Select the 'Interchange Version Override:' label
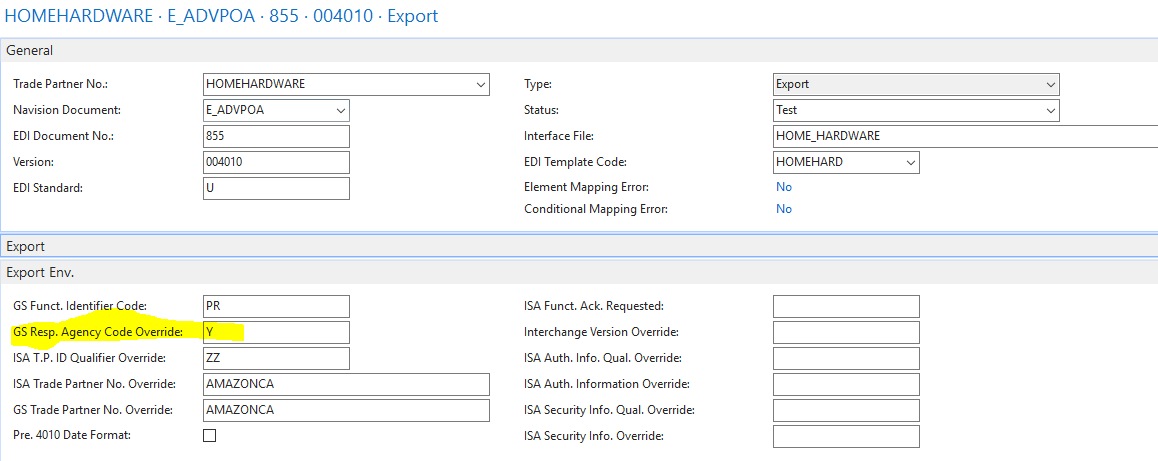 pyautogui.click(x=601, y=332)
